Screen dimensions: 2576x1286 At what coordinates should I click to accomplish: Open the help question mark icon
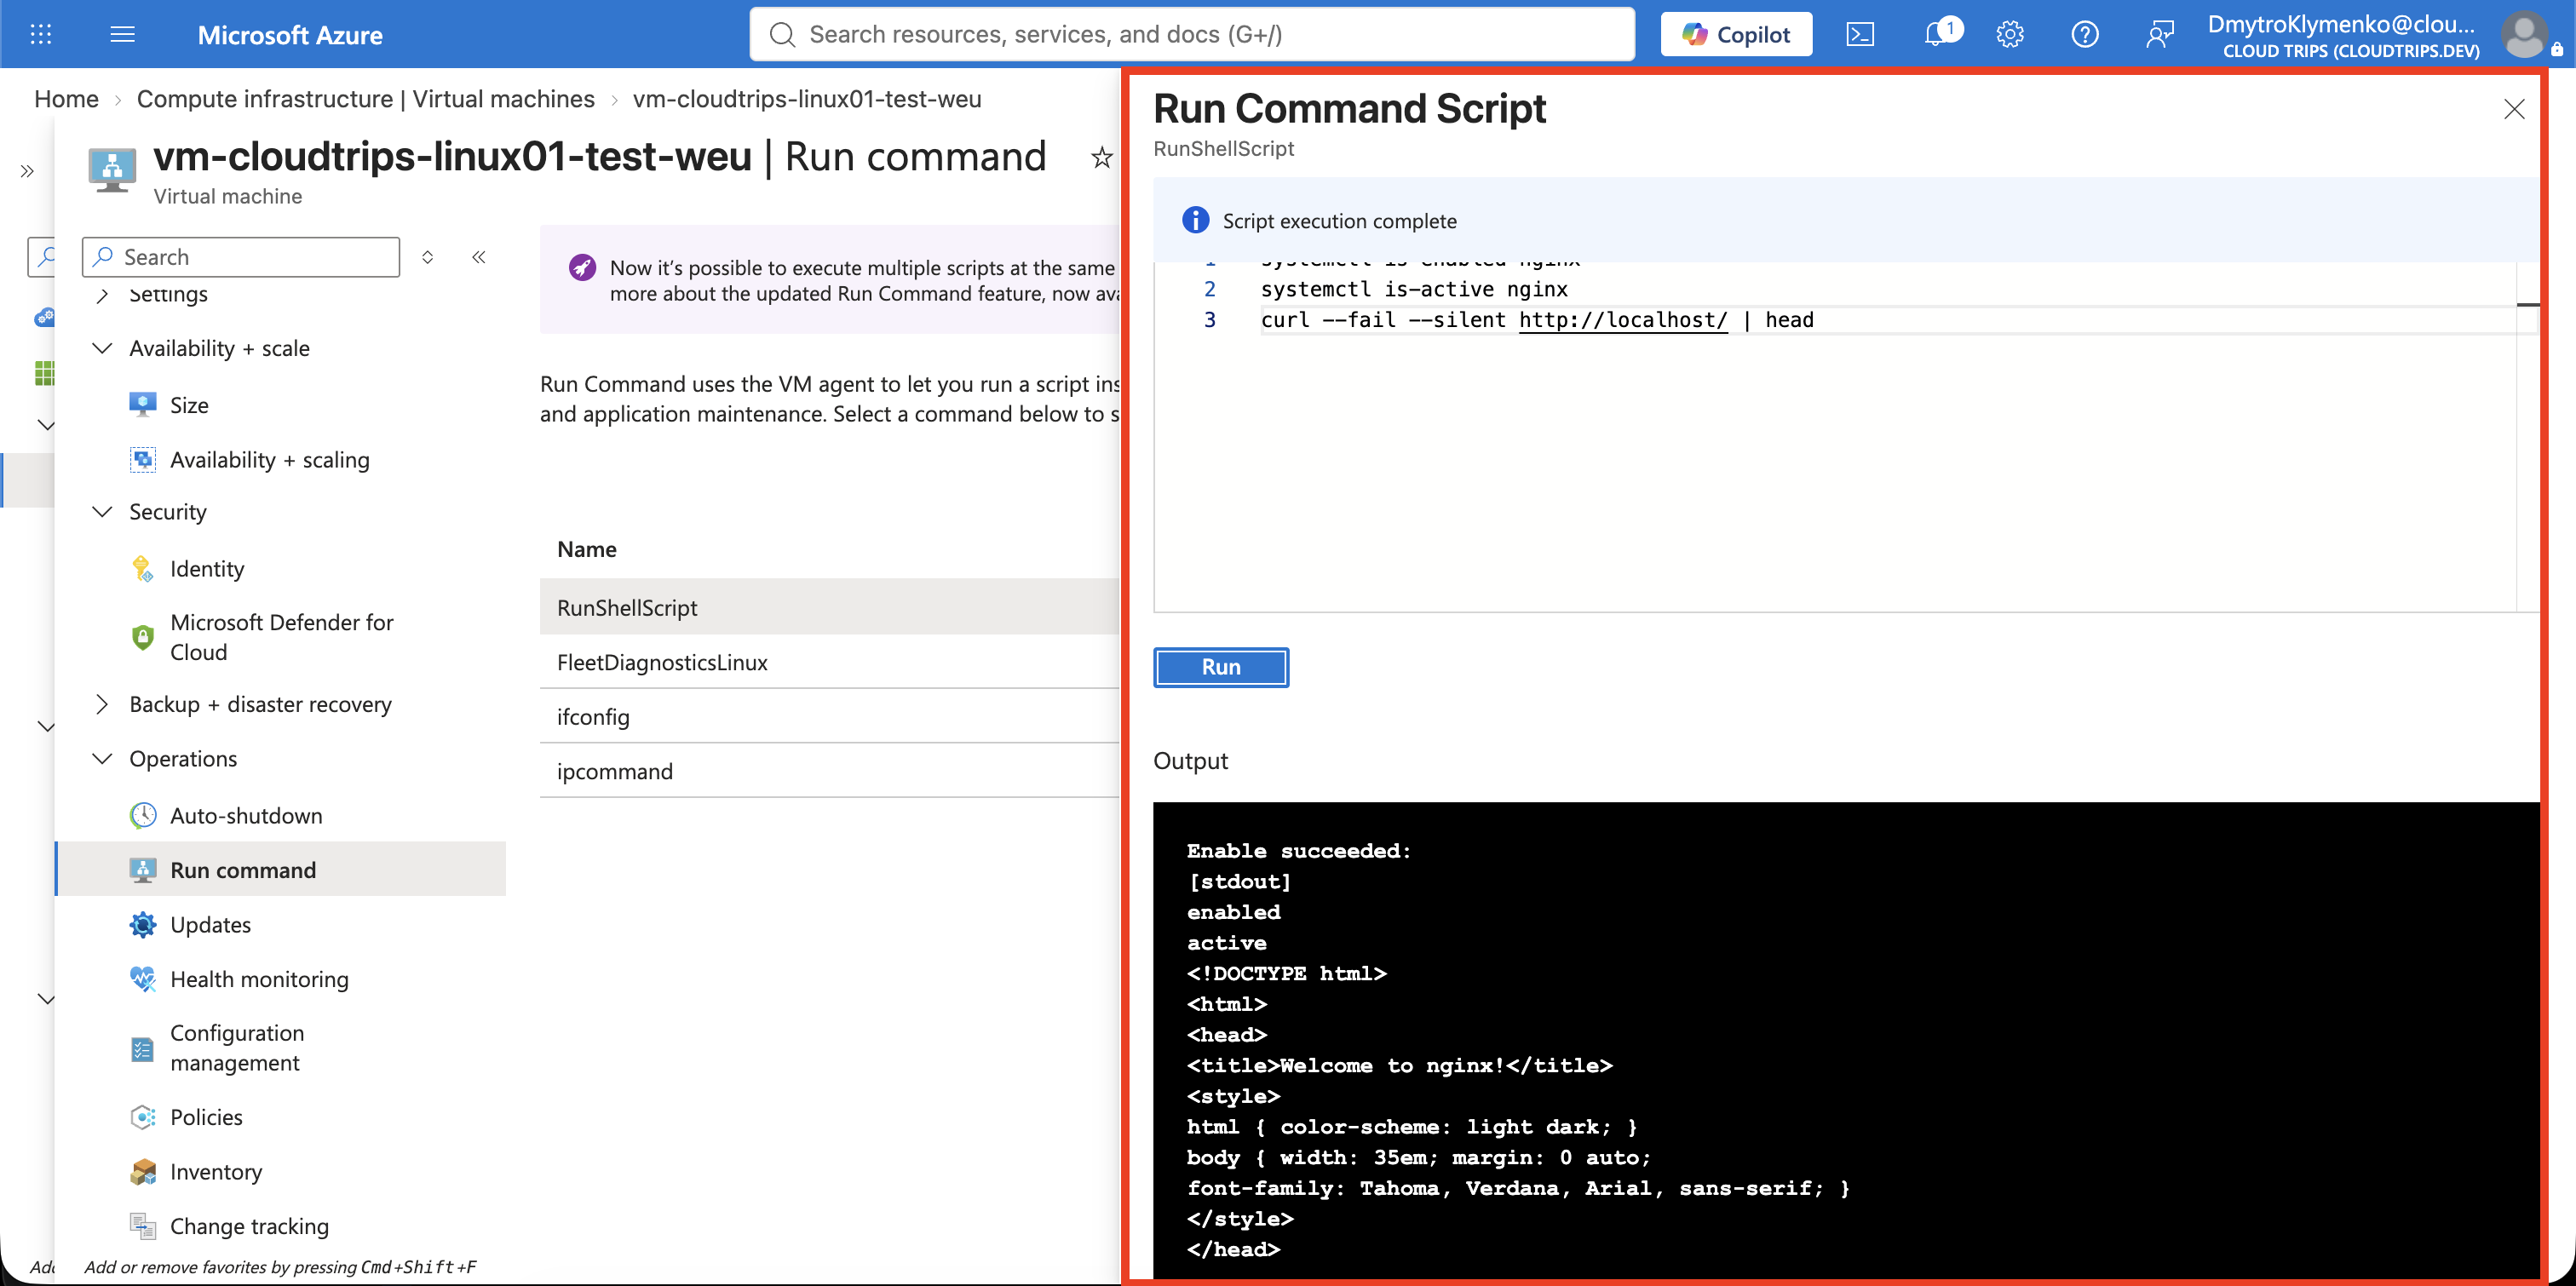(2085, 34)
